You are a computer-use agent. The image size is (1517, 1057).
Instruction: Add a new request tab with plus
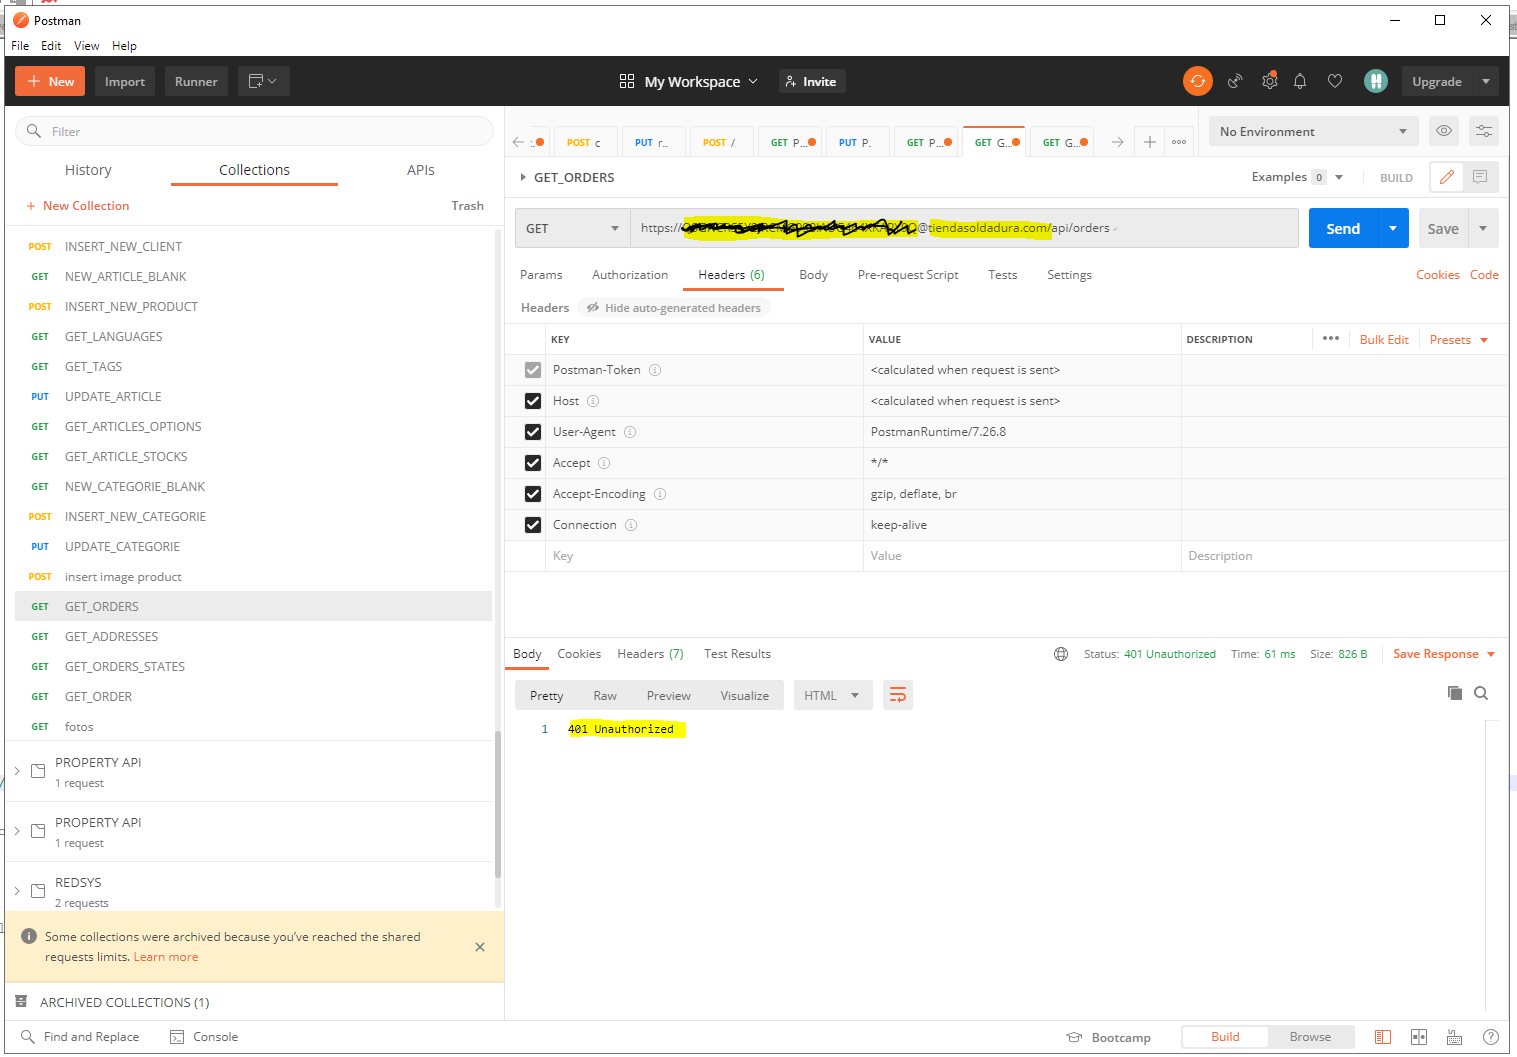point(1150,142)
